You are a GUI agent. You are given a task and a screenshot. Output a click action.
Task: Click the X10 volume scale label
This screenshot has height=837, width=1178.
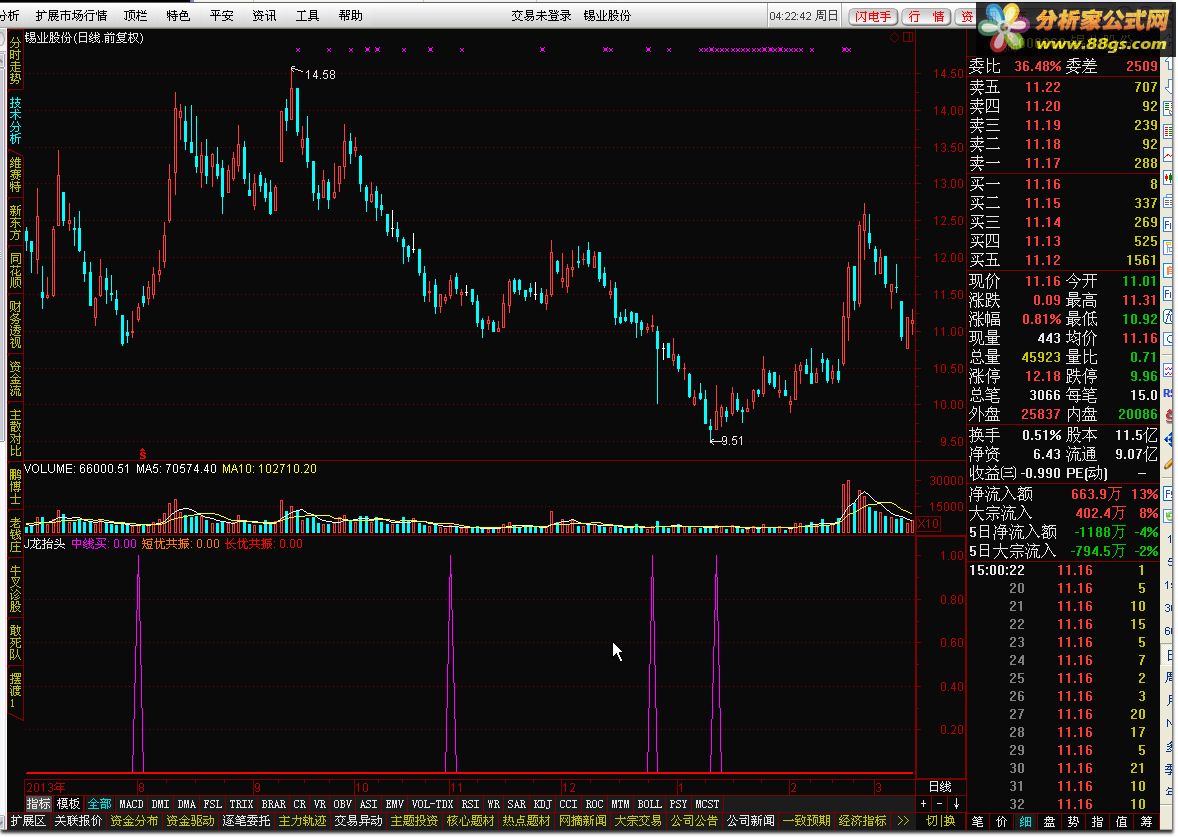pyautogui.click(x=929, y=524)
